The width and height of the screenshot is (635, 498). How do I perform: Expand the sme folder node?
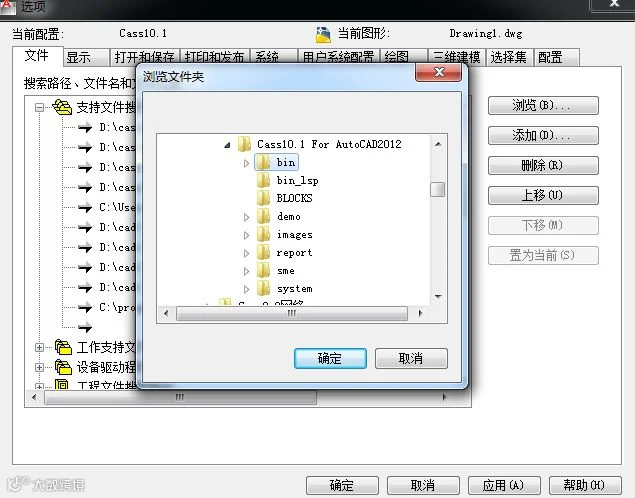[x=246, y=271]
